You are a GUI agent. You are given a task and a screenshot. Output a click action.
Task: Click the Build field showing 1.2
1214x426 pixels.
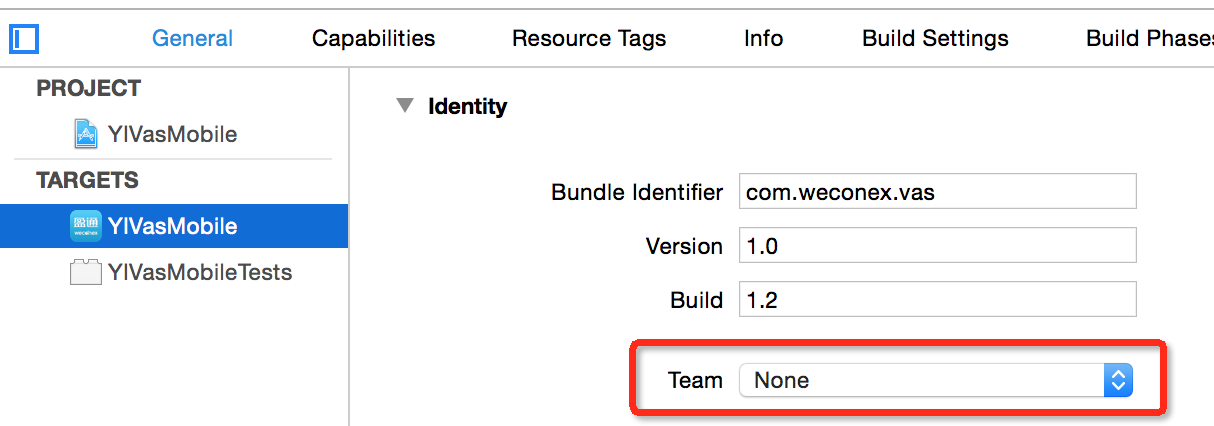pyautogui.click(x=937, y=299)
